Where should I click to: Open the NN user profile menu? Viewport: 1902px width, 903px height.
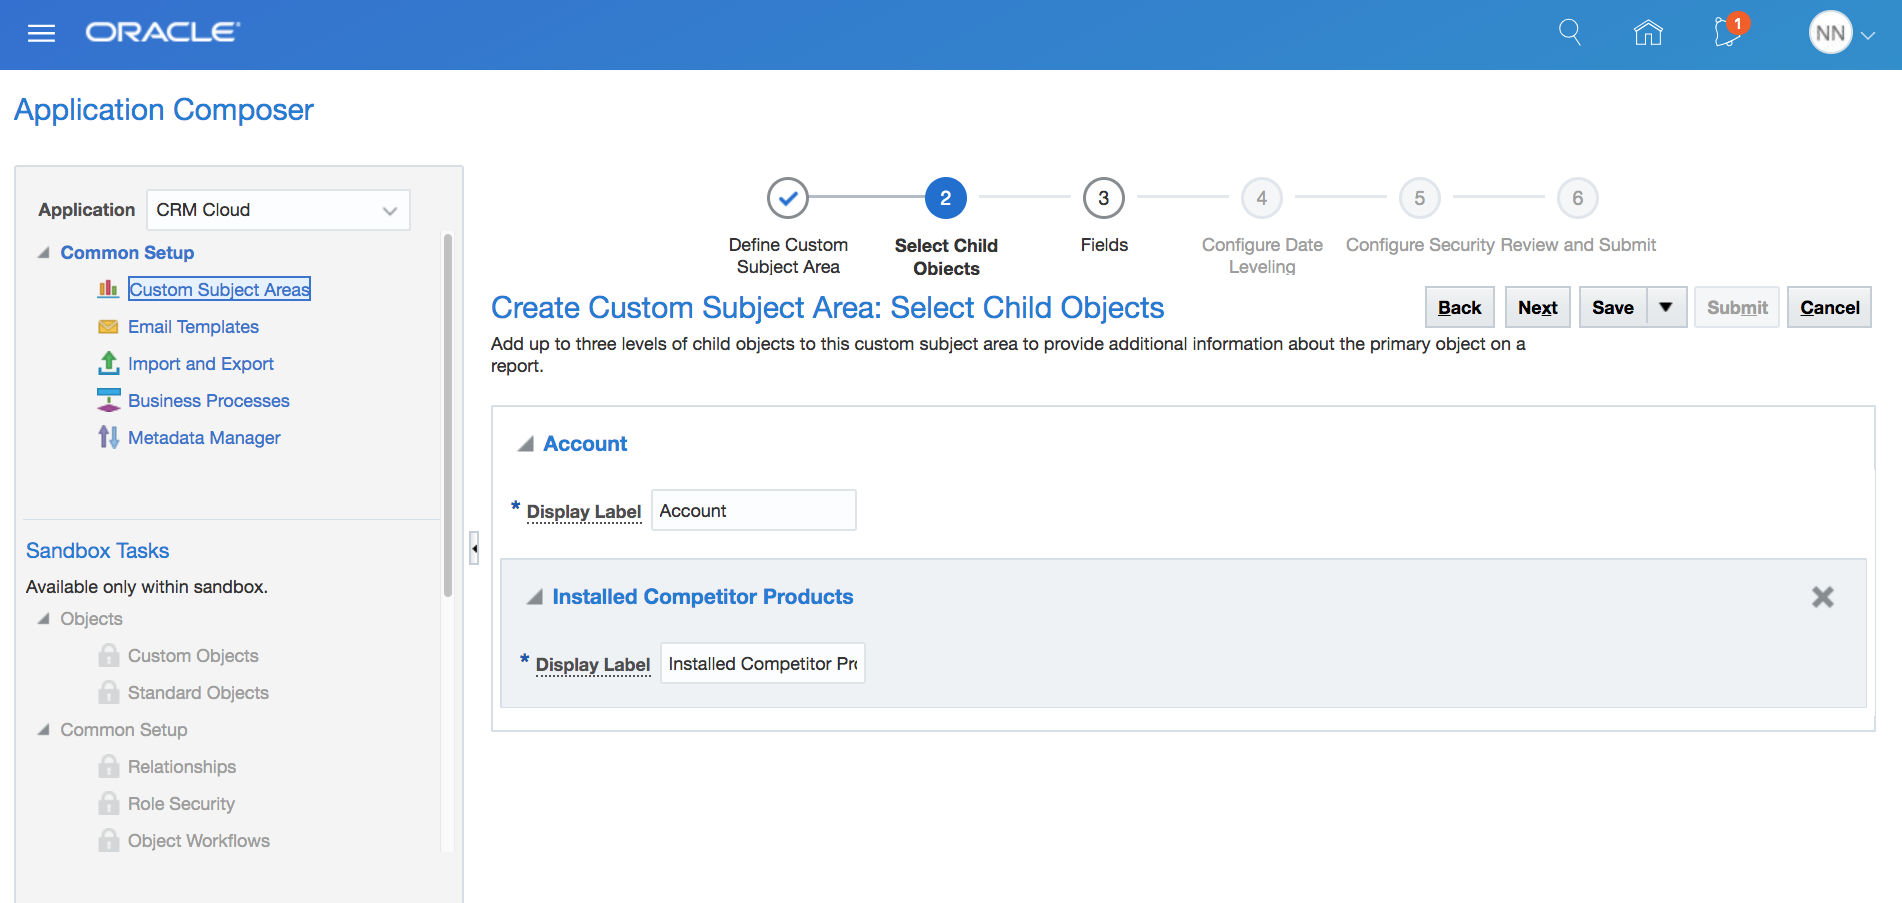[1840, 34]
